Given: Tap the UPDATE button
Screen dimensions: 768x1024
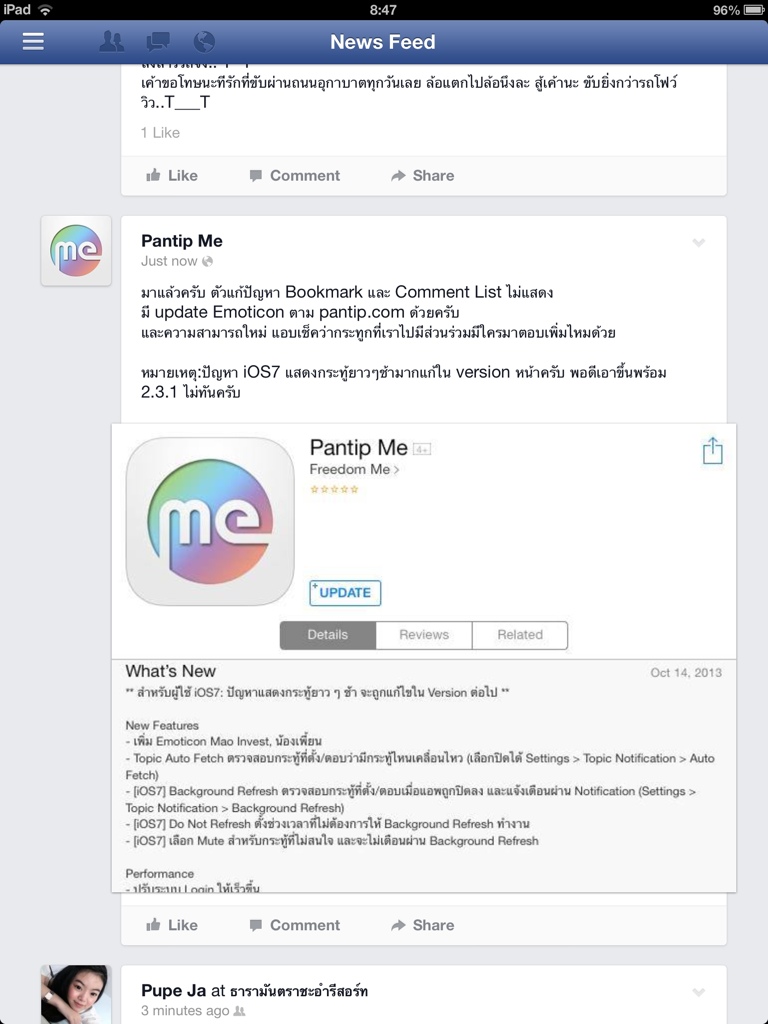Looking at the screenshot, I should 345,592.
